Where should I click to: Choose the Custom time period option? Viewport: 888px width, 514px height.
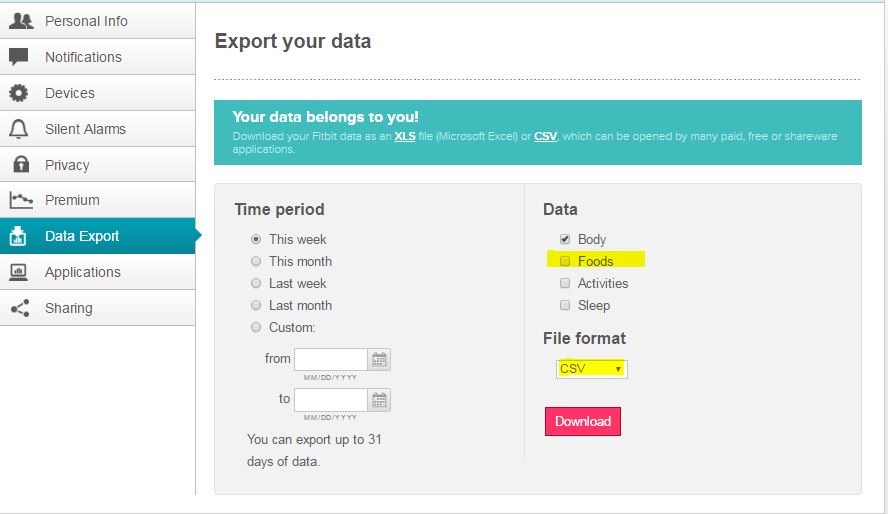[256, 327]
